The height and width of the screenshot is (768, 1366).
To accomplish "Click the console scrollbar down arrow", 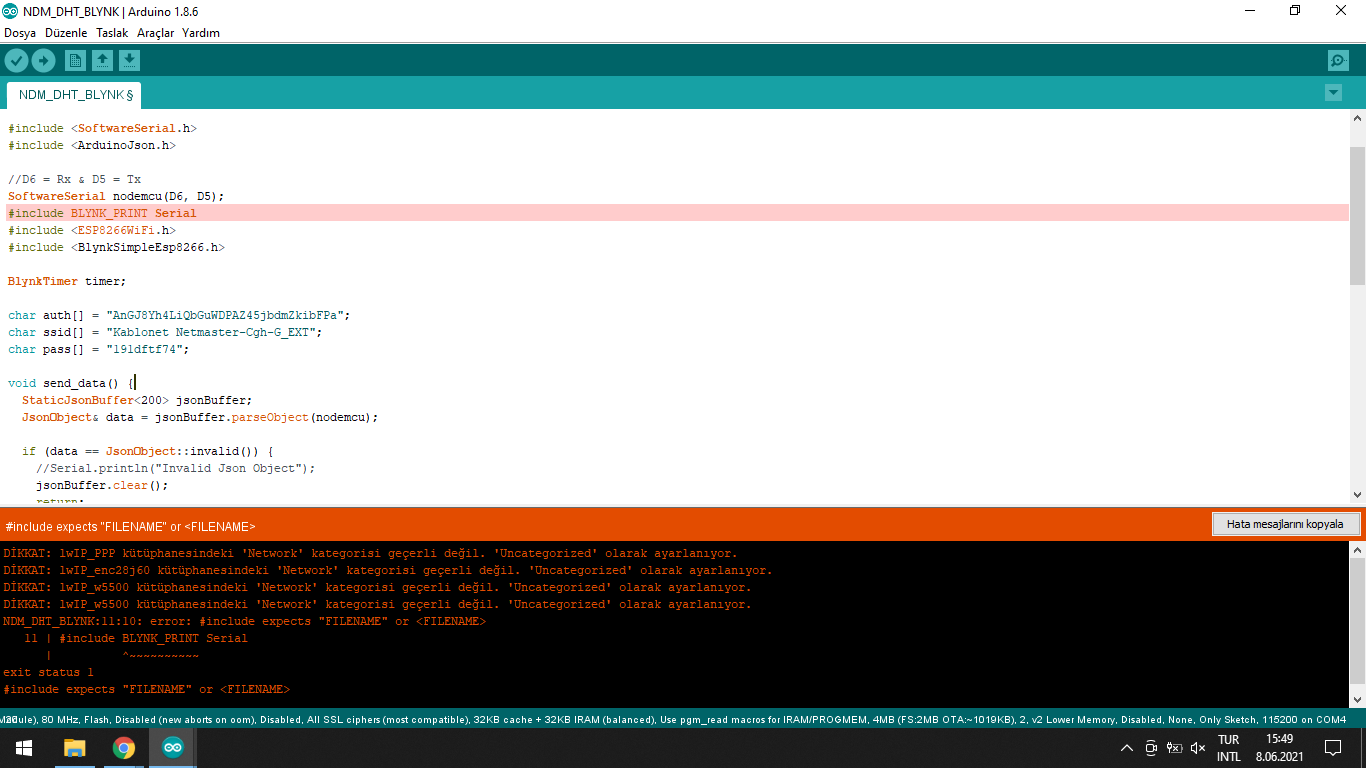I will pos(1357,699).
